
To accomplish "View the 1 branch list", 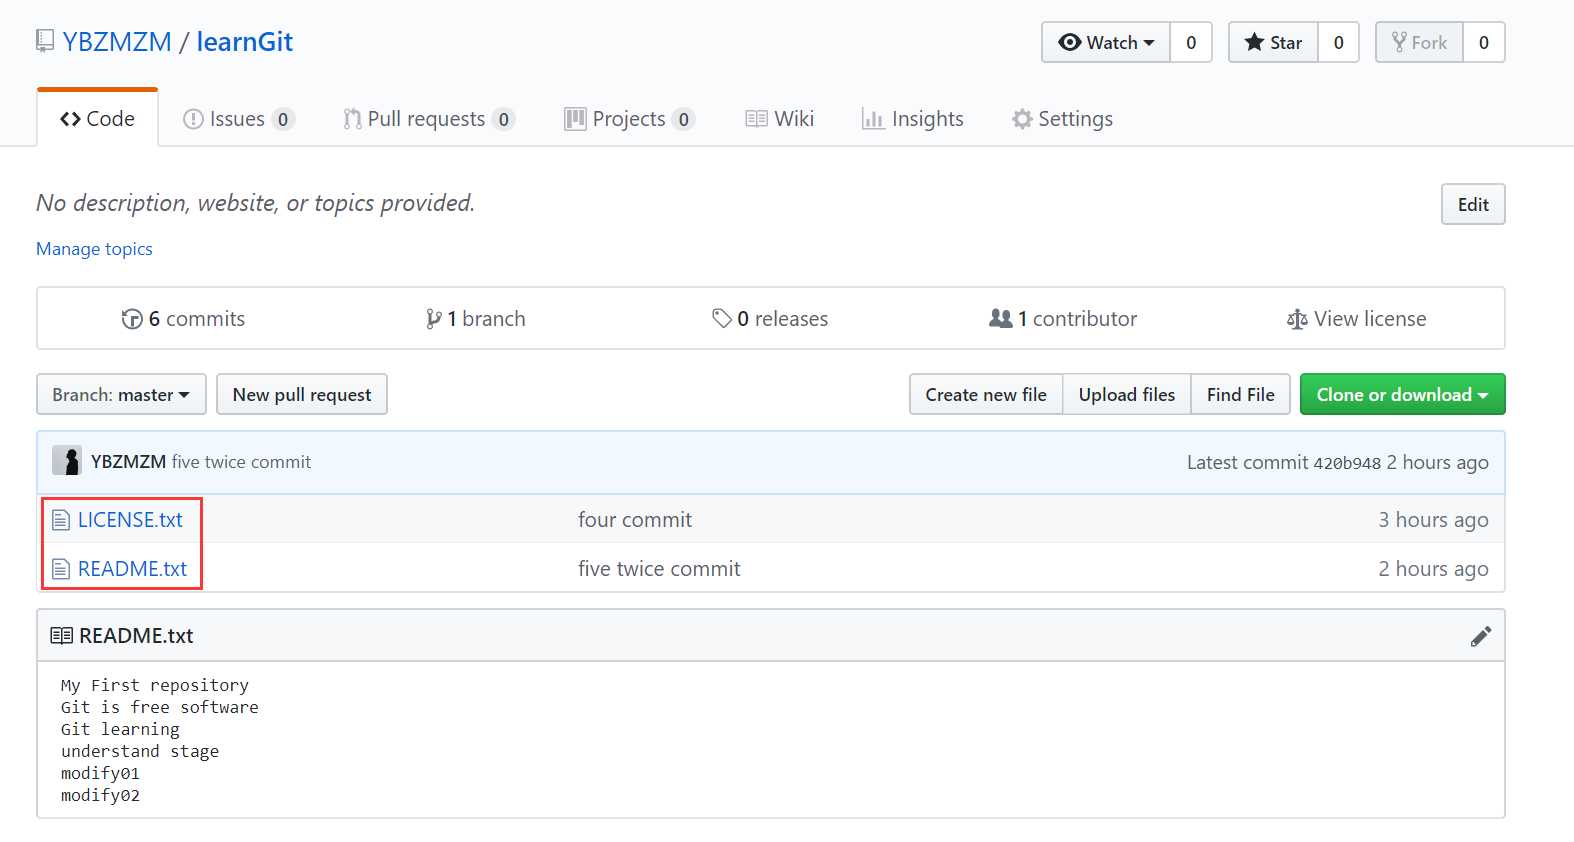I will (x=476, y=319).
